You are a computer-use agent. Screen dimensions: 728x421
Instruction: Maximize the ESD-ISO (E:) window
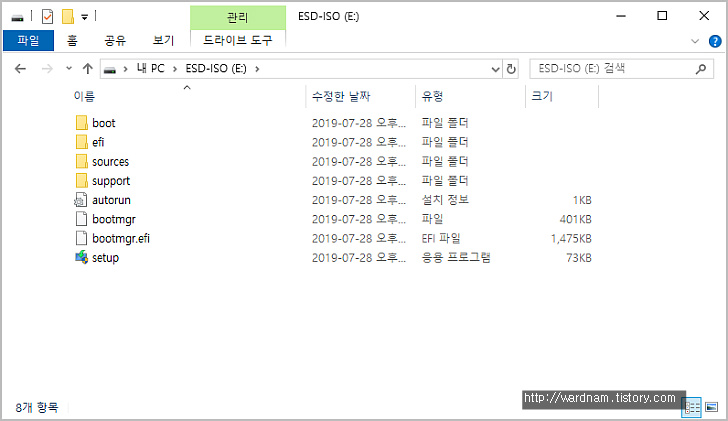coord(662,16)
